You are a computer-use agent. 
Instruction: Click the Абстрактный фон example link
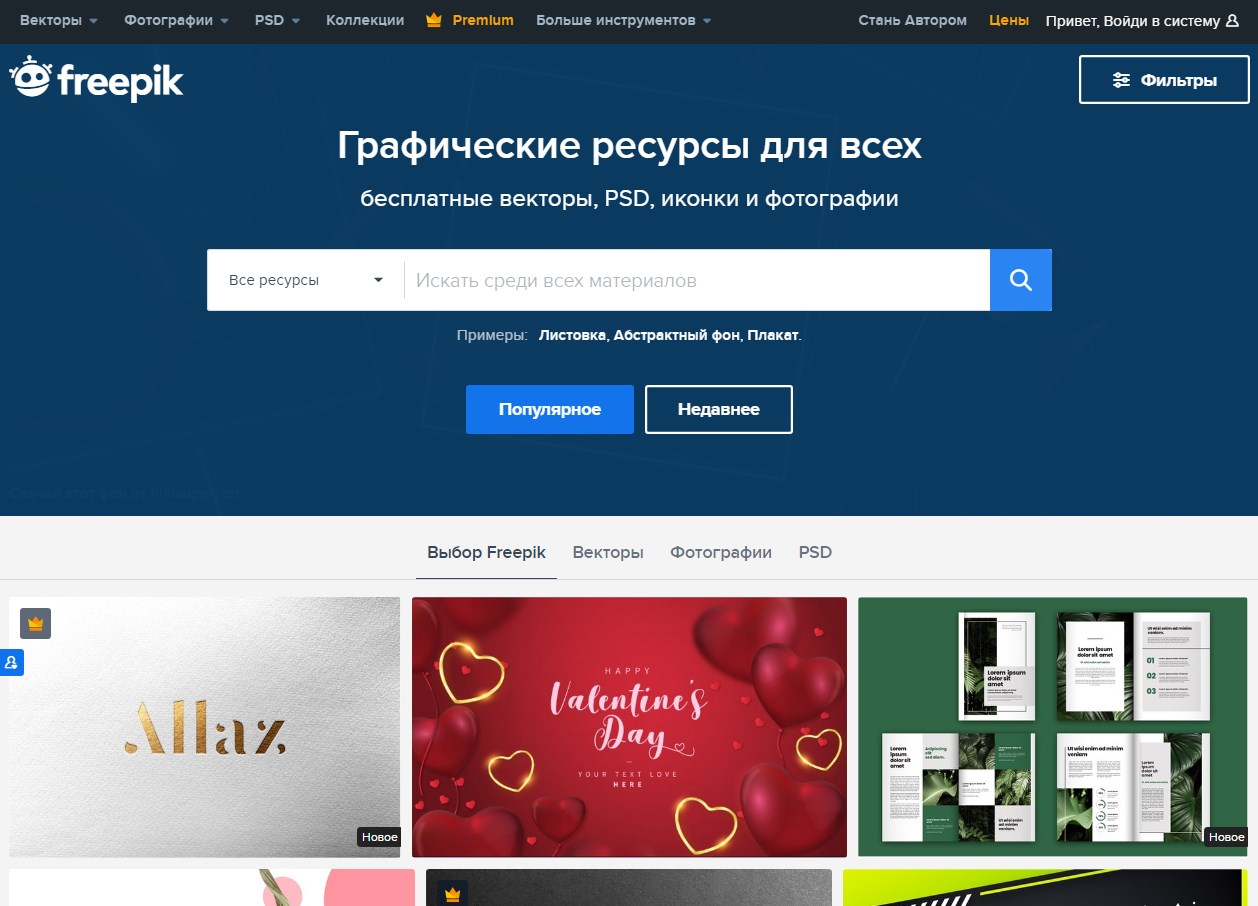[678, 335]
